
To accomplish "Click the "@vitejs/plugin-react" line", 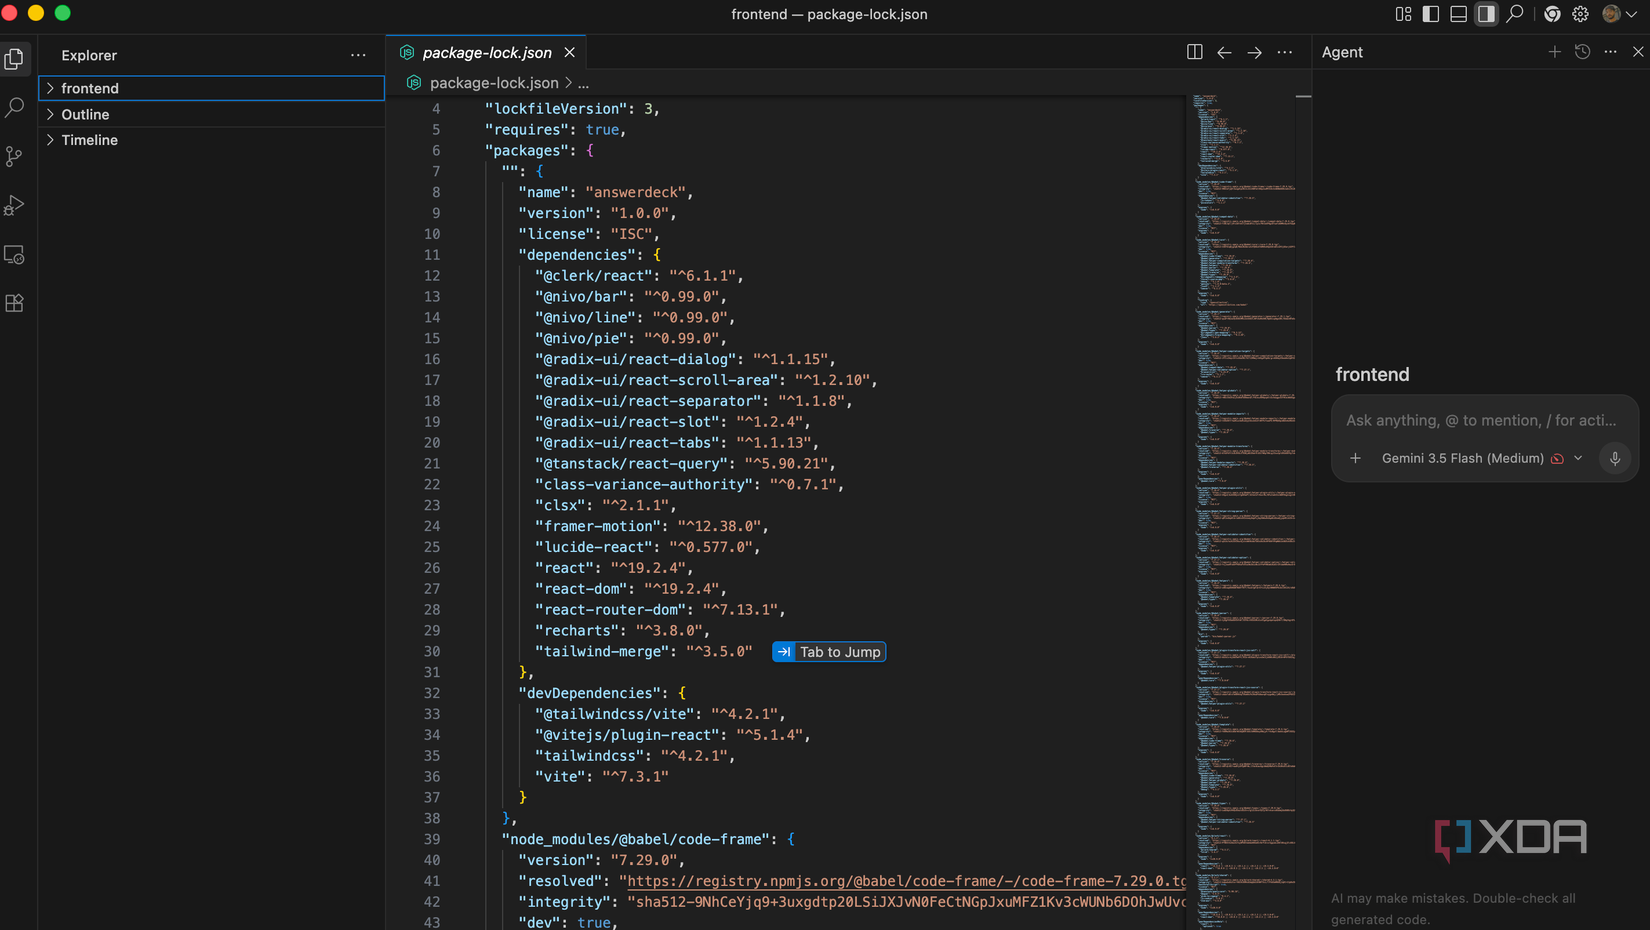I will (673, 735).
